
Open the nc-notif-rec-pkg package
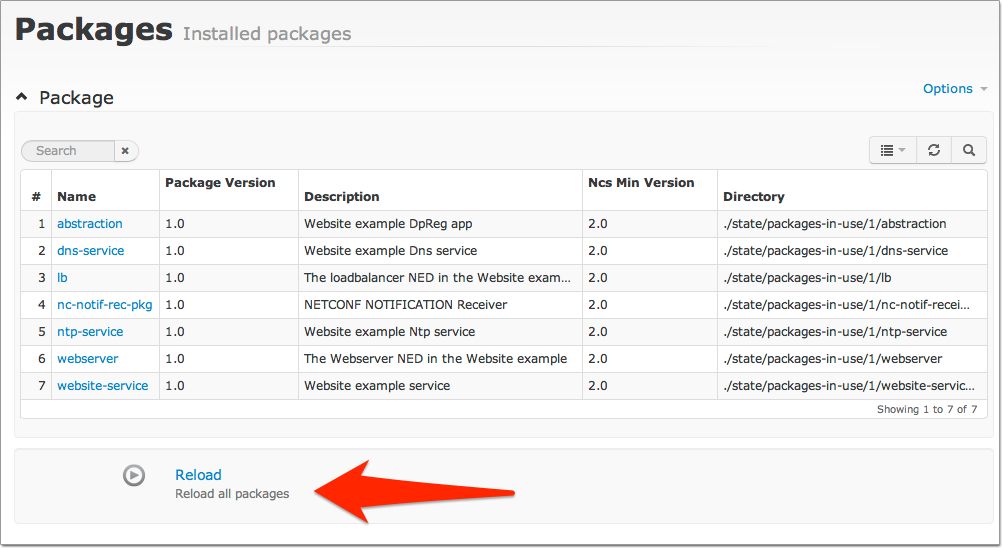(105, 305)
